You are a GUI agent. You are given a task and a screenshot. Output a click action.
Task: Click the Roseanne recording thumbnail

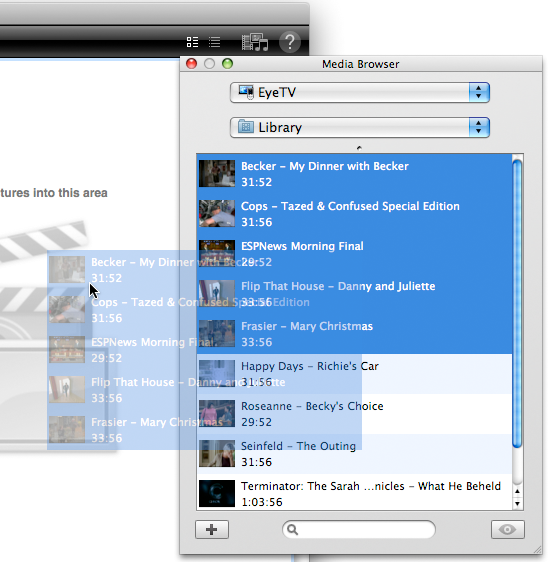217,414
